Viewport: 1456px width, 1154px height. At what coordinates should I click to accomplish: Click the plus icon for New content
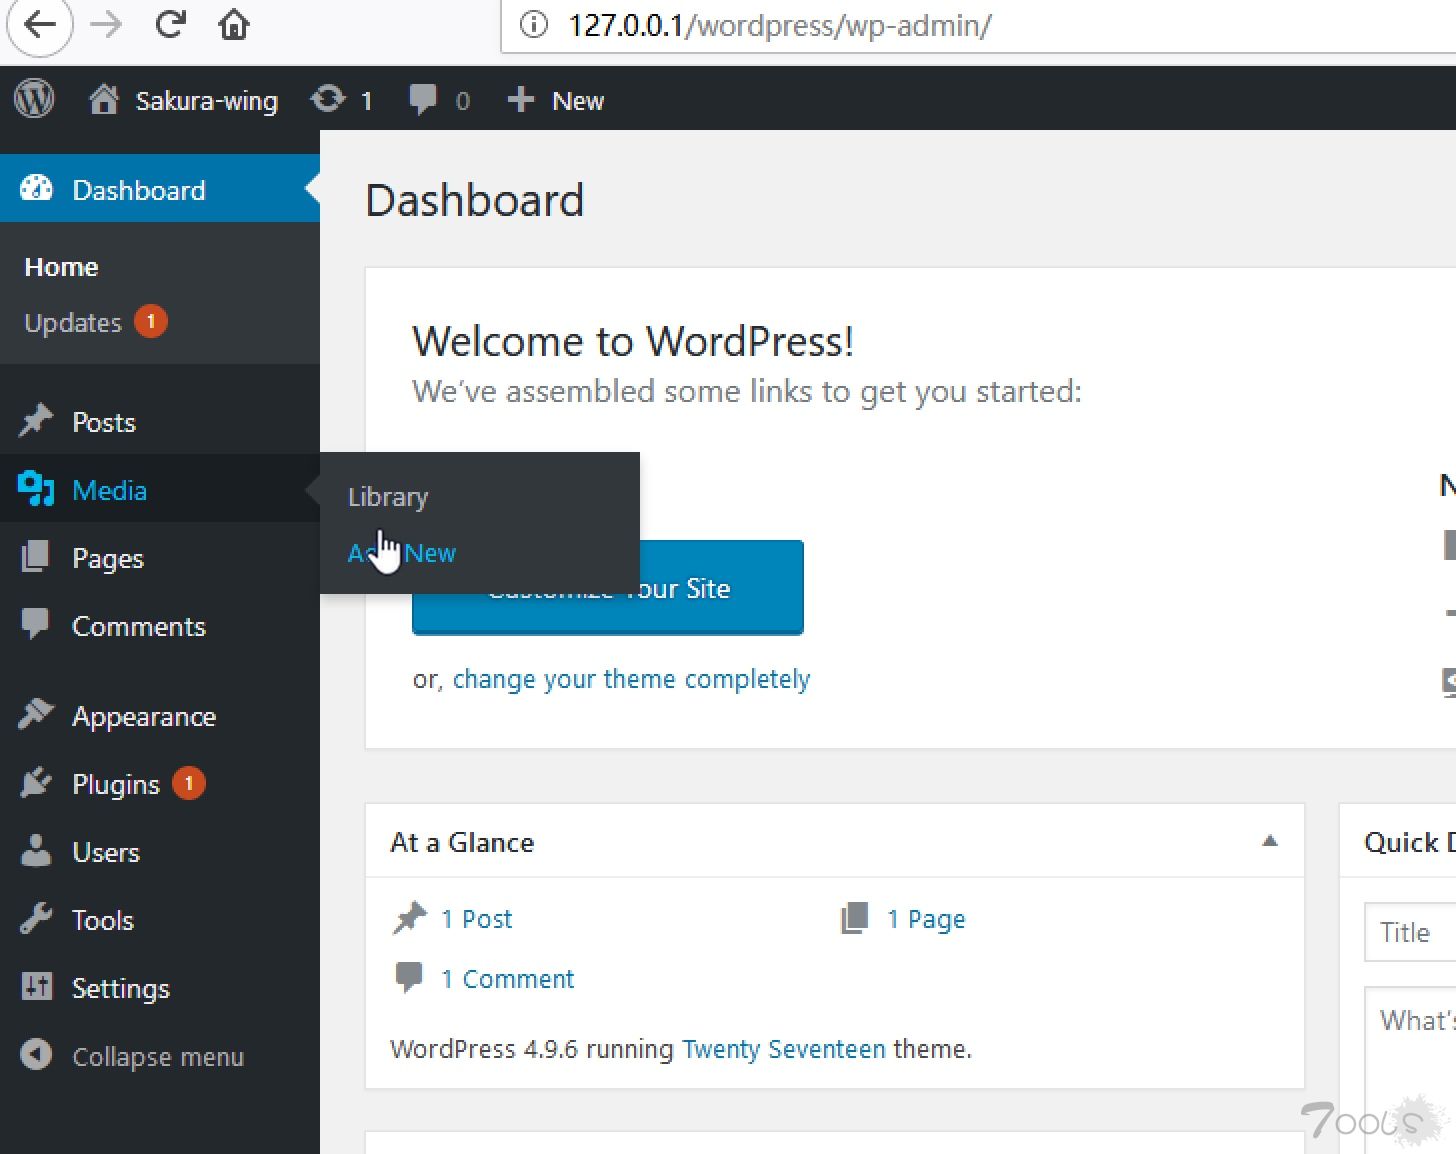coord(520,99)
